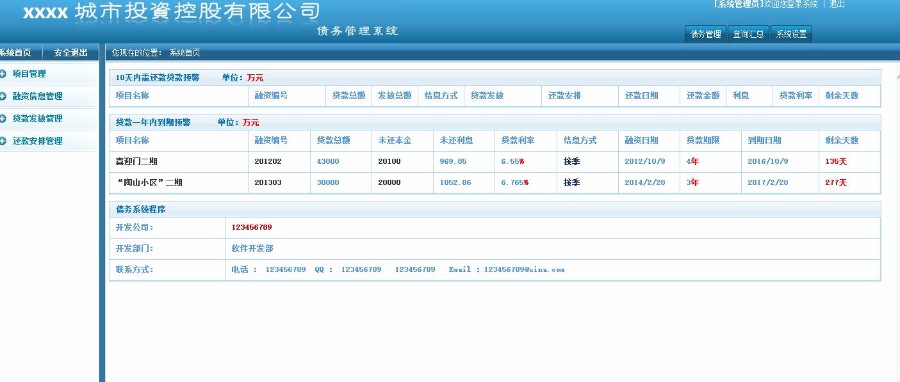Select the 贷款一年内到期预警 section title

pyautogui.click(x=153, y=123)
